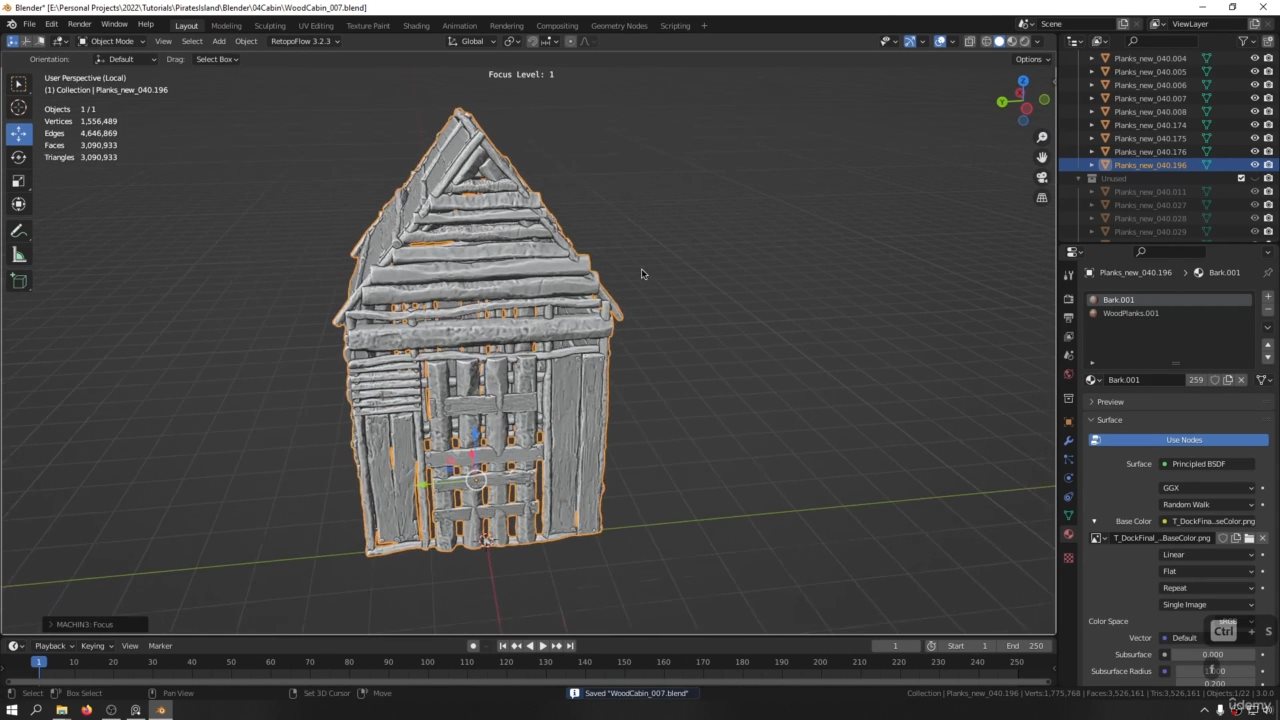The width and height of the screenshot is (1280, 720).
Task: Click the End frame 250 field
Action: [1026, 646]
